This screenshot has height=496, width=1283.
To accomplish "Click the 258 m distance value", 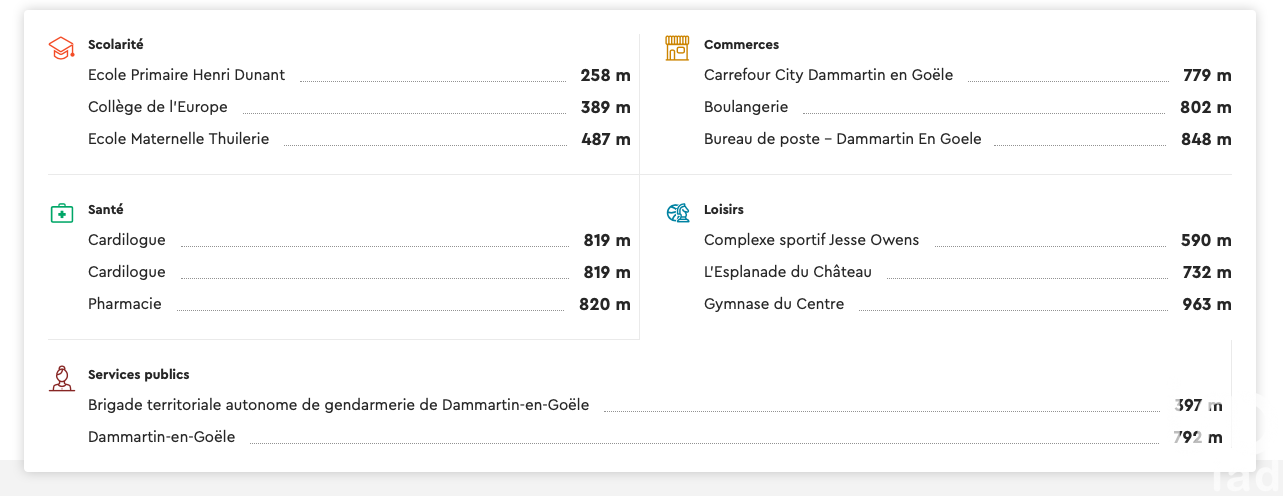I will tap(605, 76).
